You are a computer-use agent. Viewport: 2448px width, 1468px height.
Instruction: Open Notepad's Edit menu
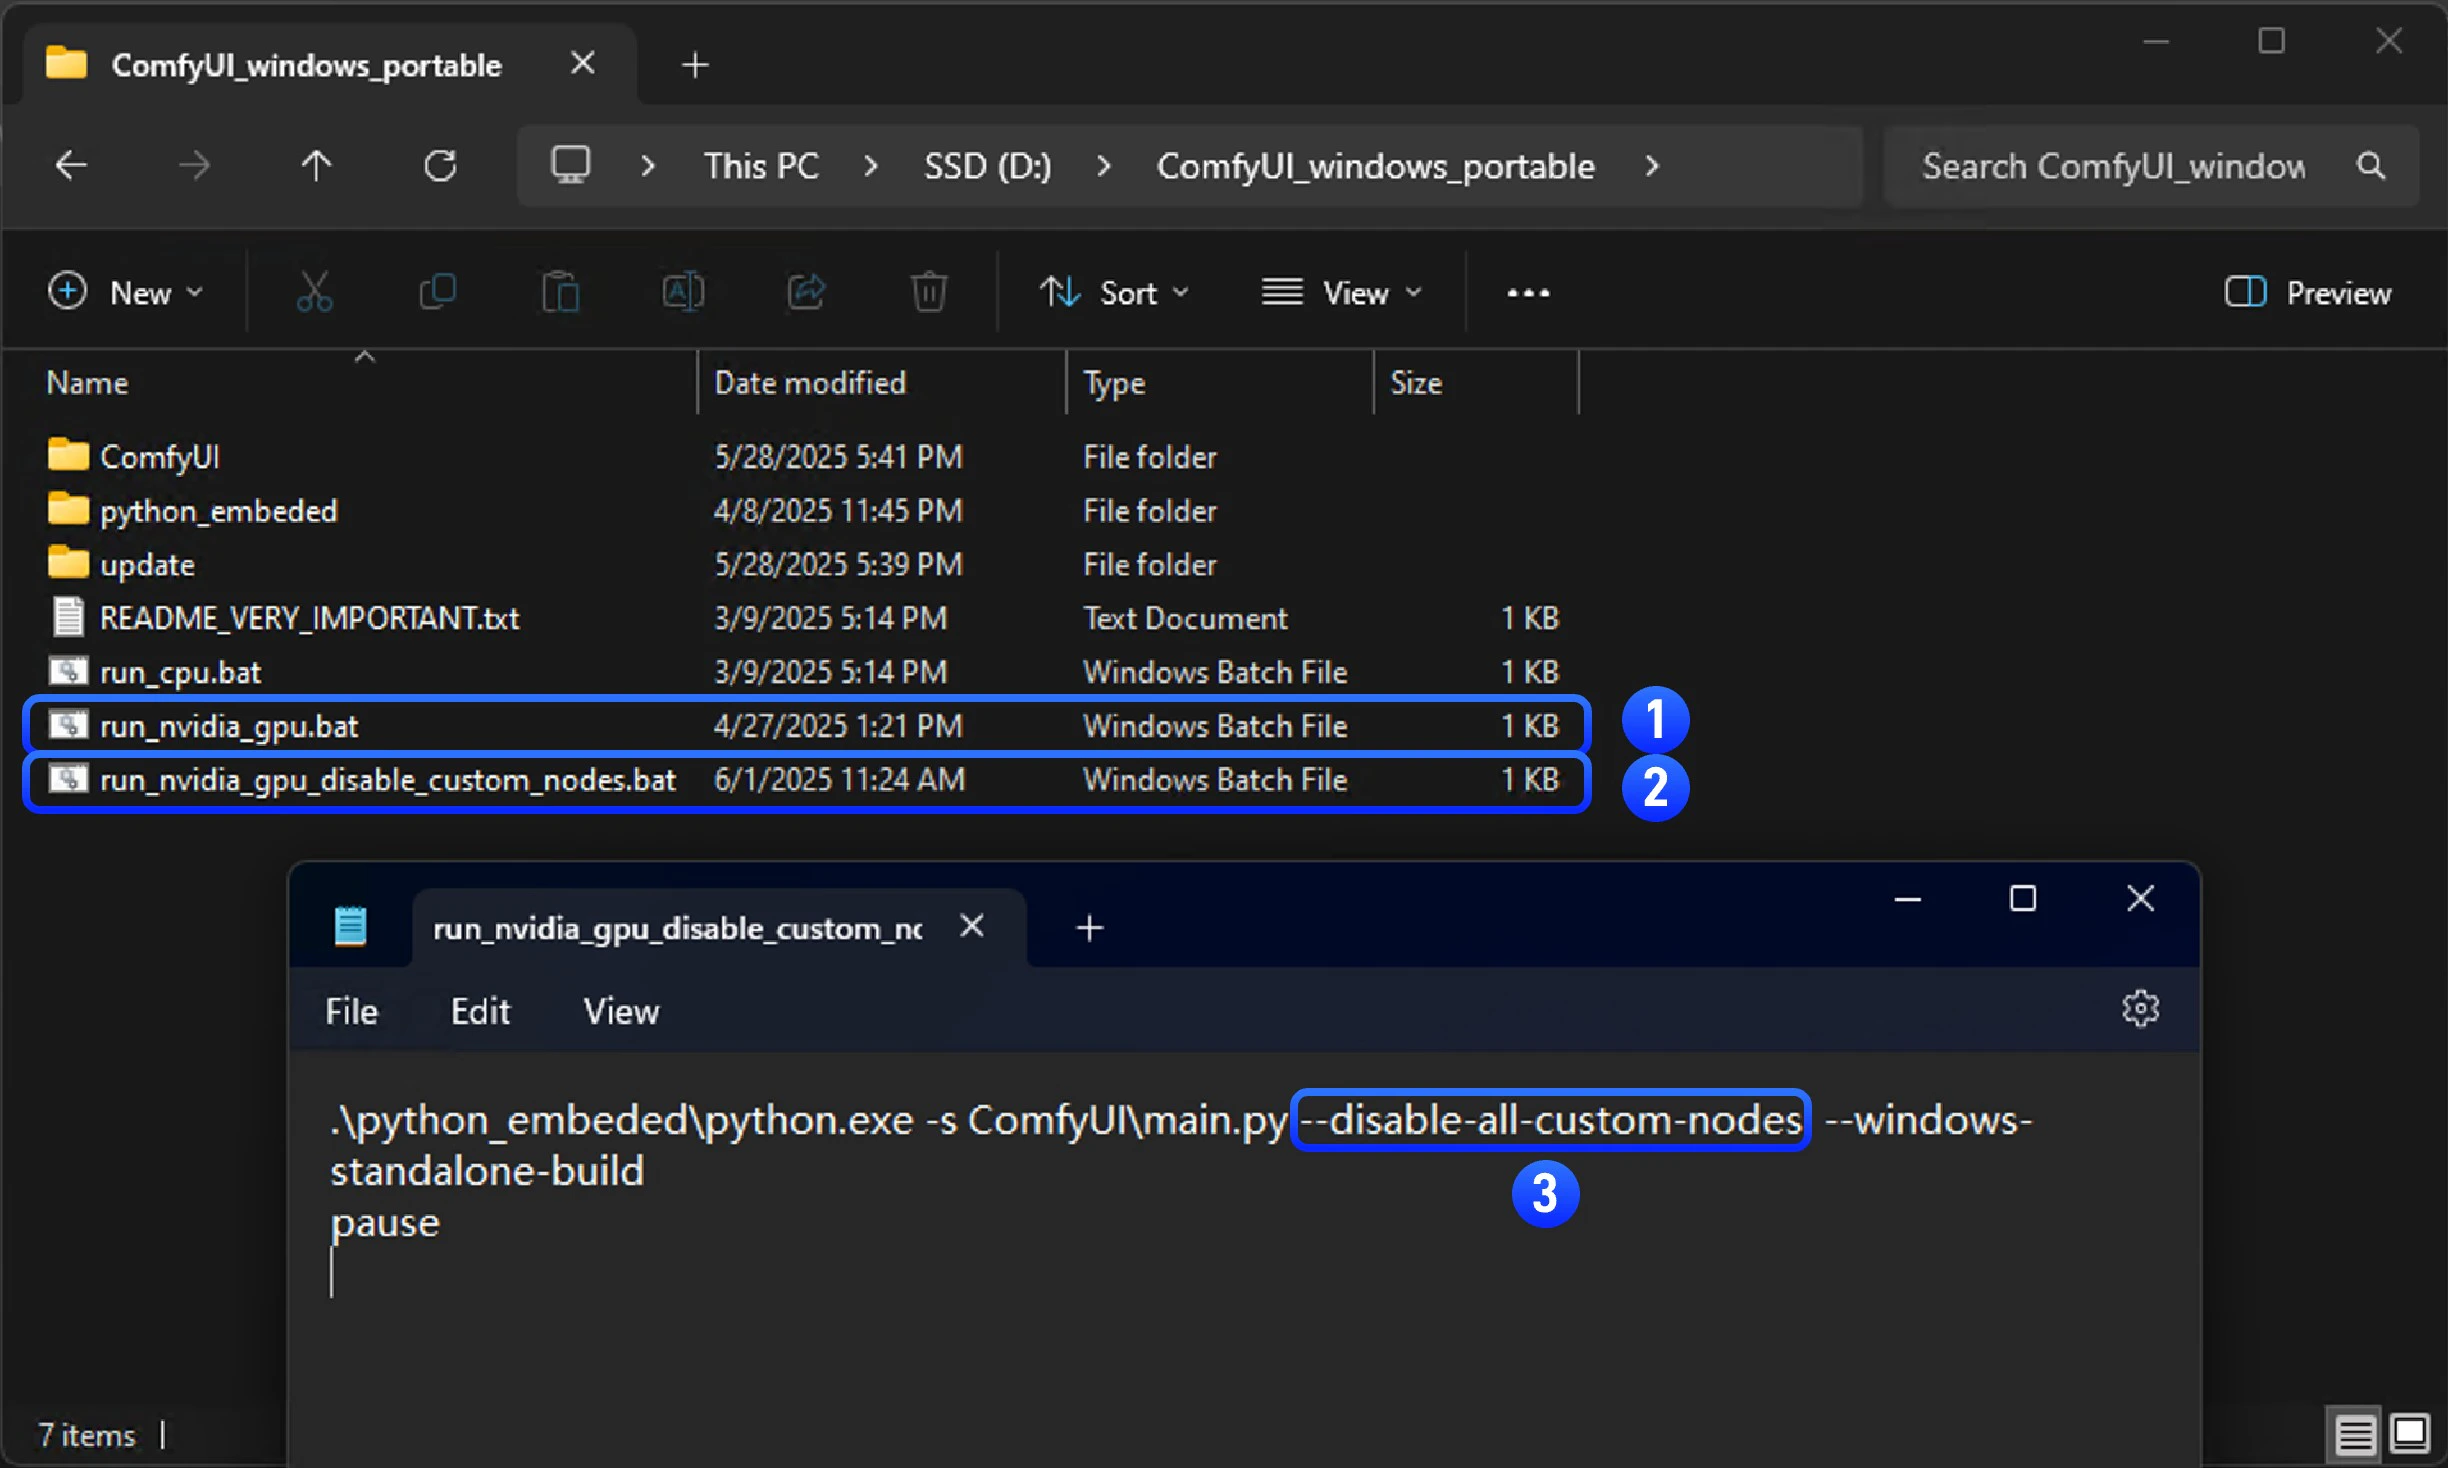[x=480, y=1011]
